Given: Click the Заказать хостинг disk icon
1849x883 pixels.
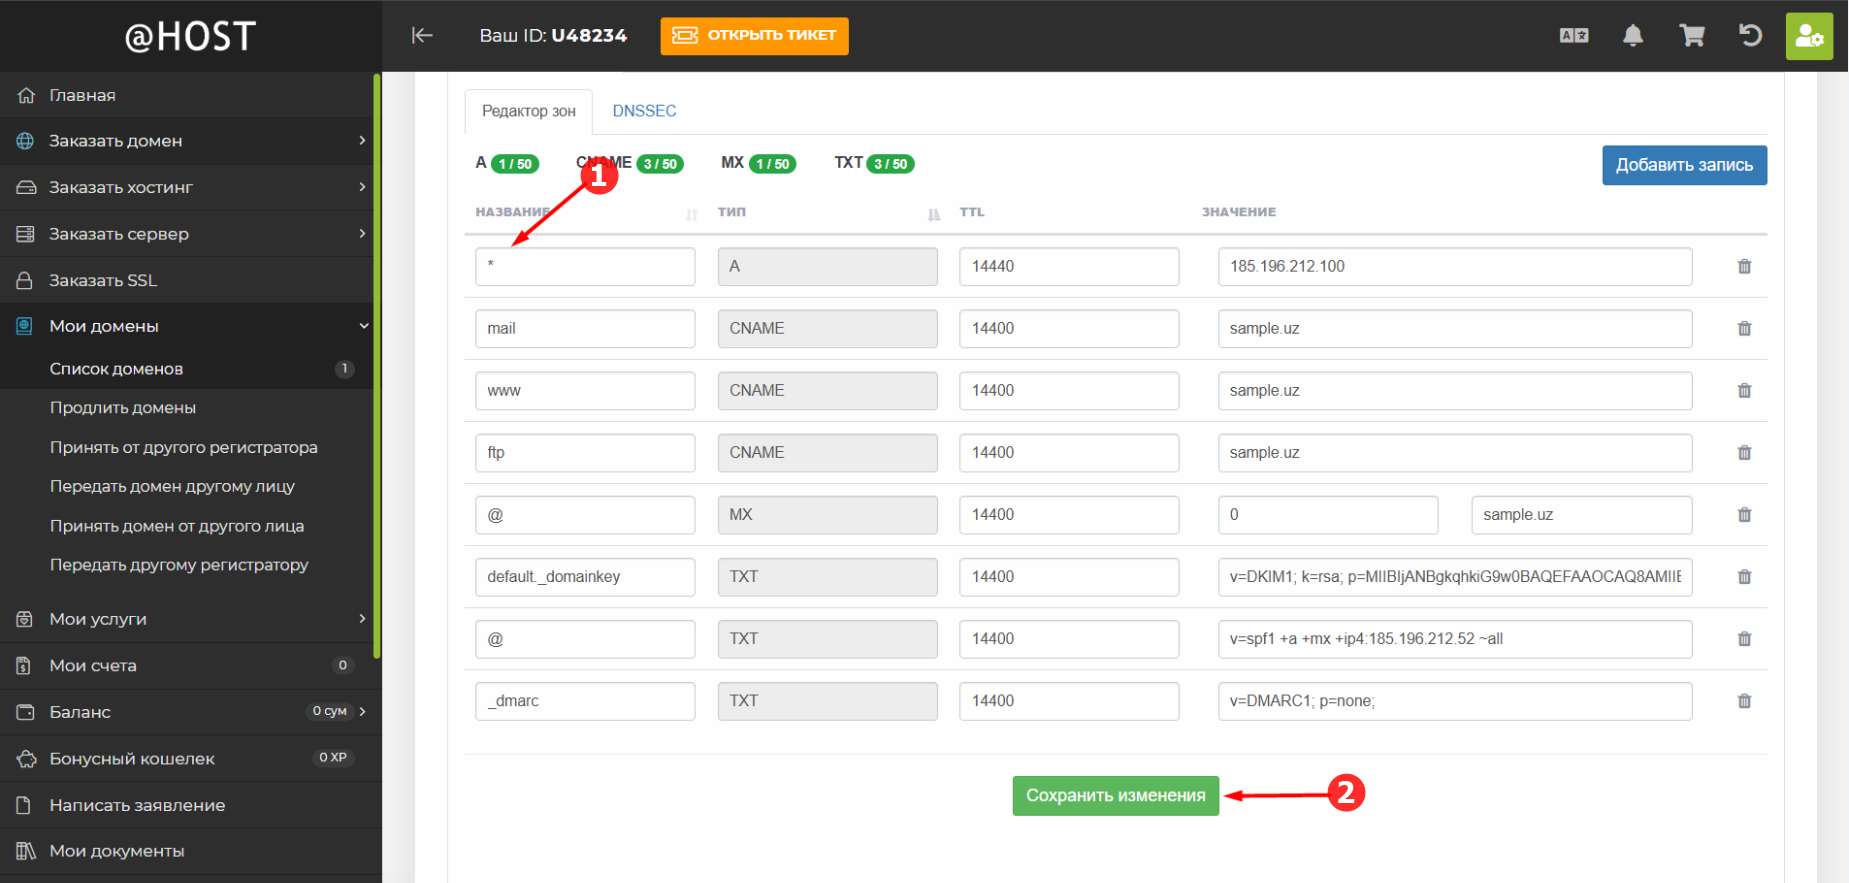Looking at the screenshot, I should point(26,187).
